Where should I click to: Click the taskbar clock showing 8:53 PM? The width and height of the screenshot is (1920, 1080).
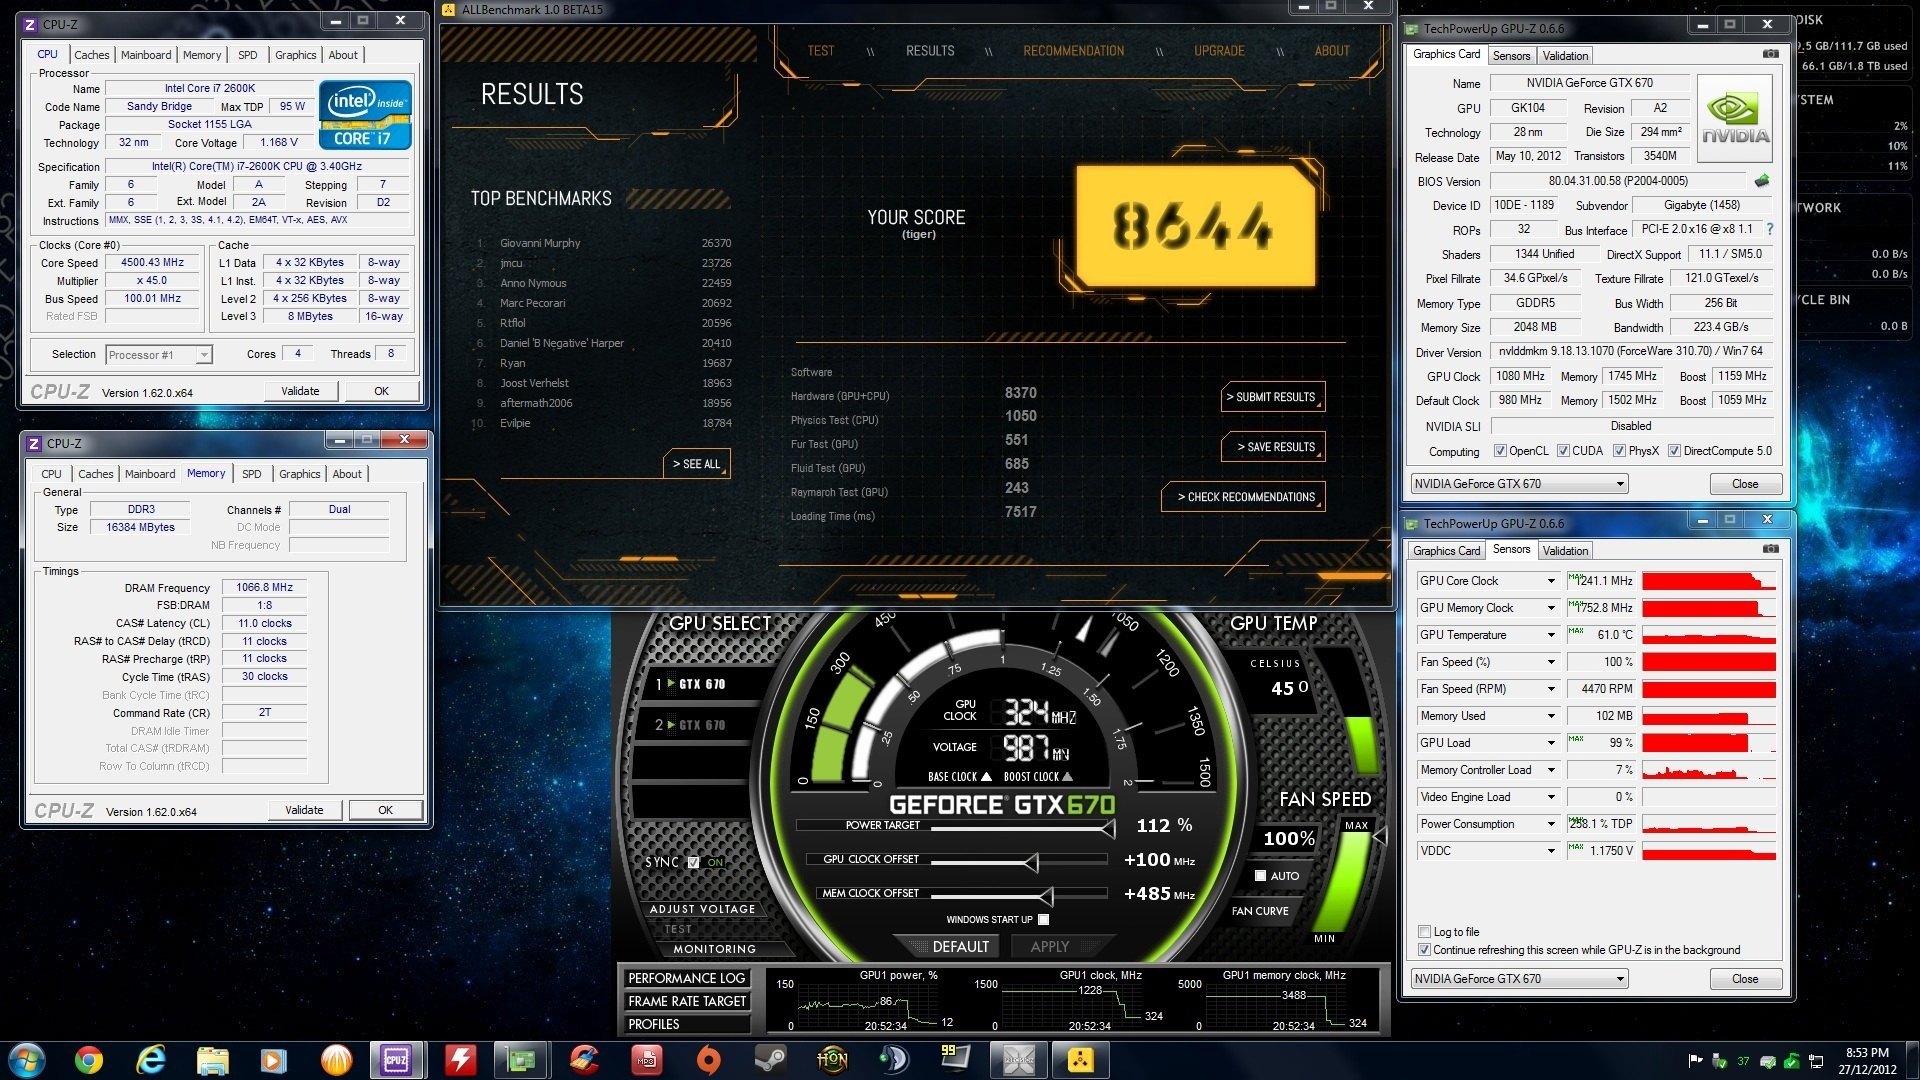click(1867, 1052)
